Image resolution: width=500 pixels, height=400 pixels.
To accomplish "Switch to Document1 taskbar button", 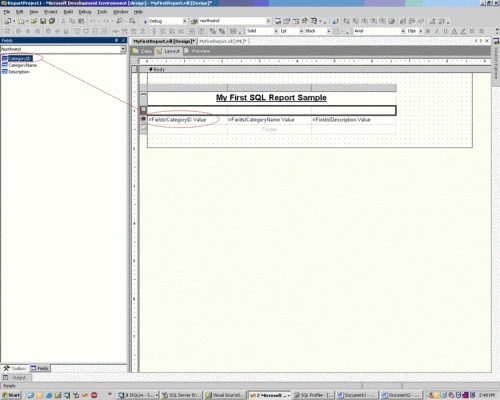I will pyautogui.click(x=357, y=395).
